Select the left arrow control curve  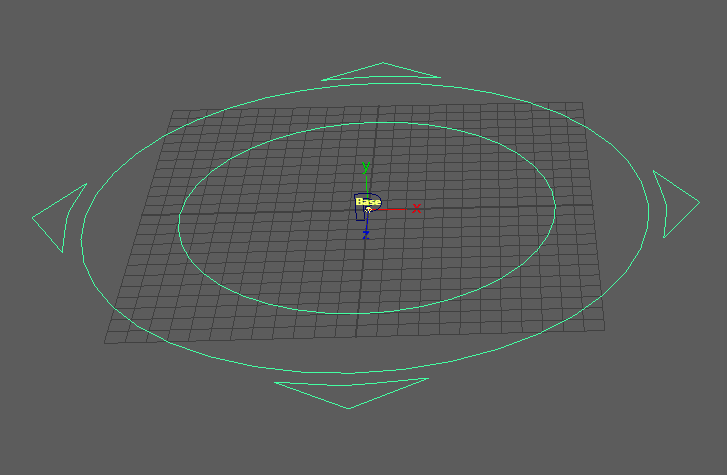point(59,218)
